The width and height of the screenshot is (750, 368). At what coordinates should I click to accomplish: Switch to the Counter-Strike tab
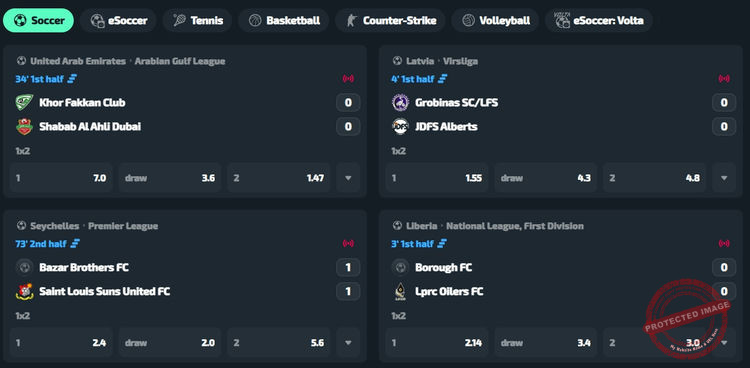pos(390,21)
